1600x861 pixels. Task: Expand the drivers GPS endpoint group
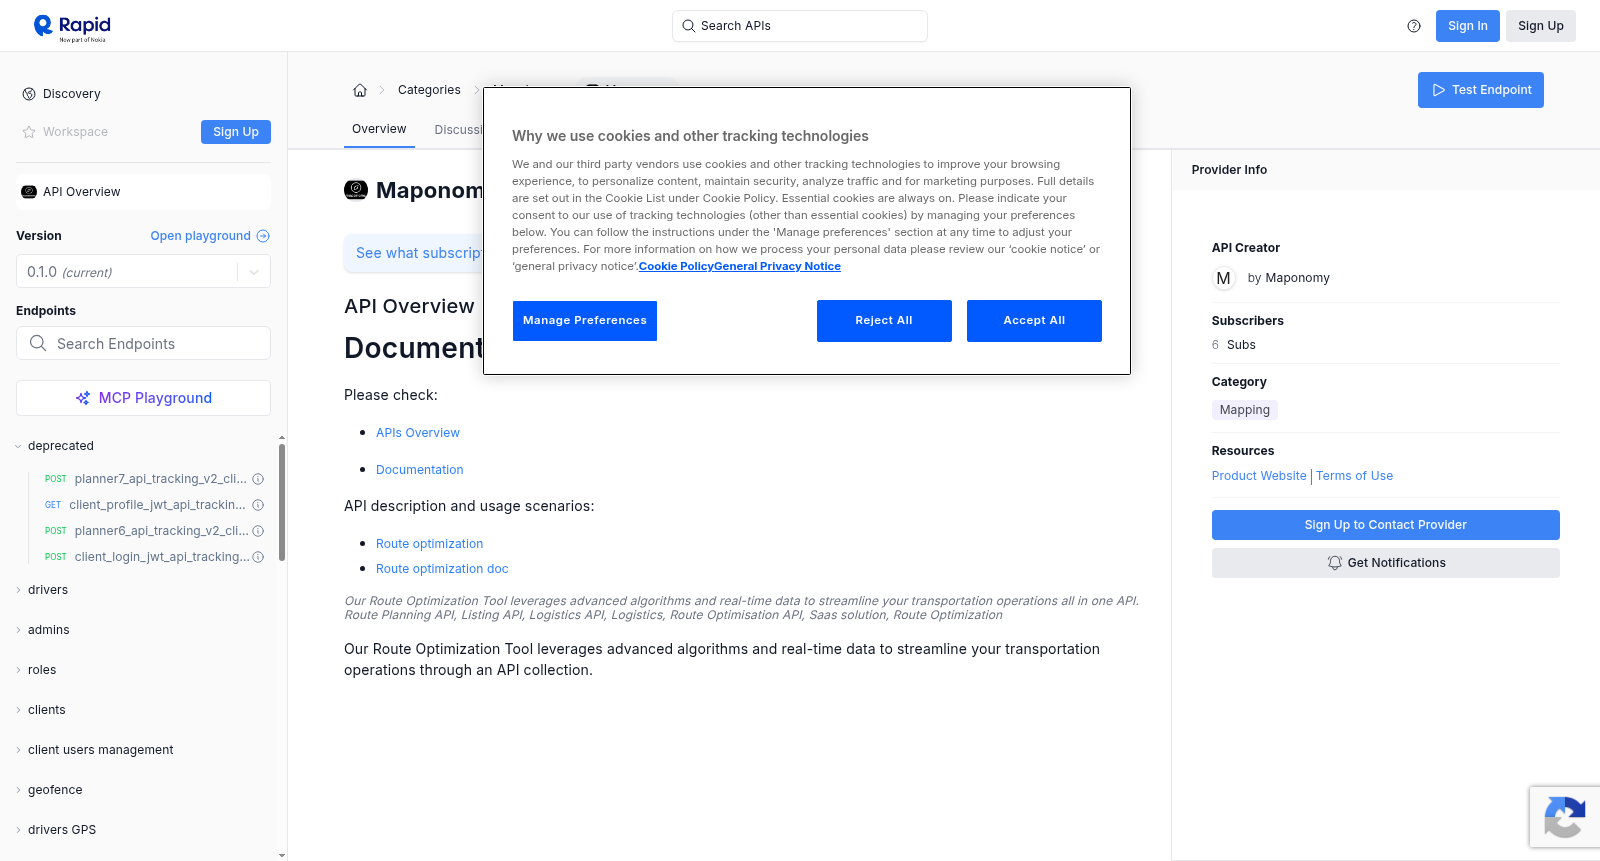18,830
